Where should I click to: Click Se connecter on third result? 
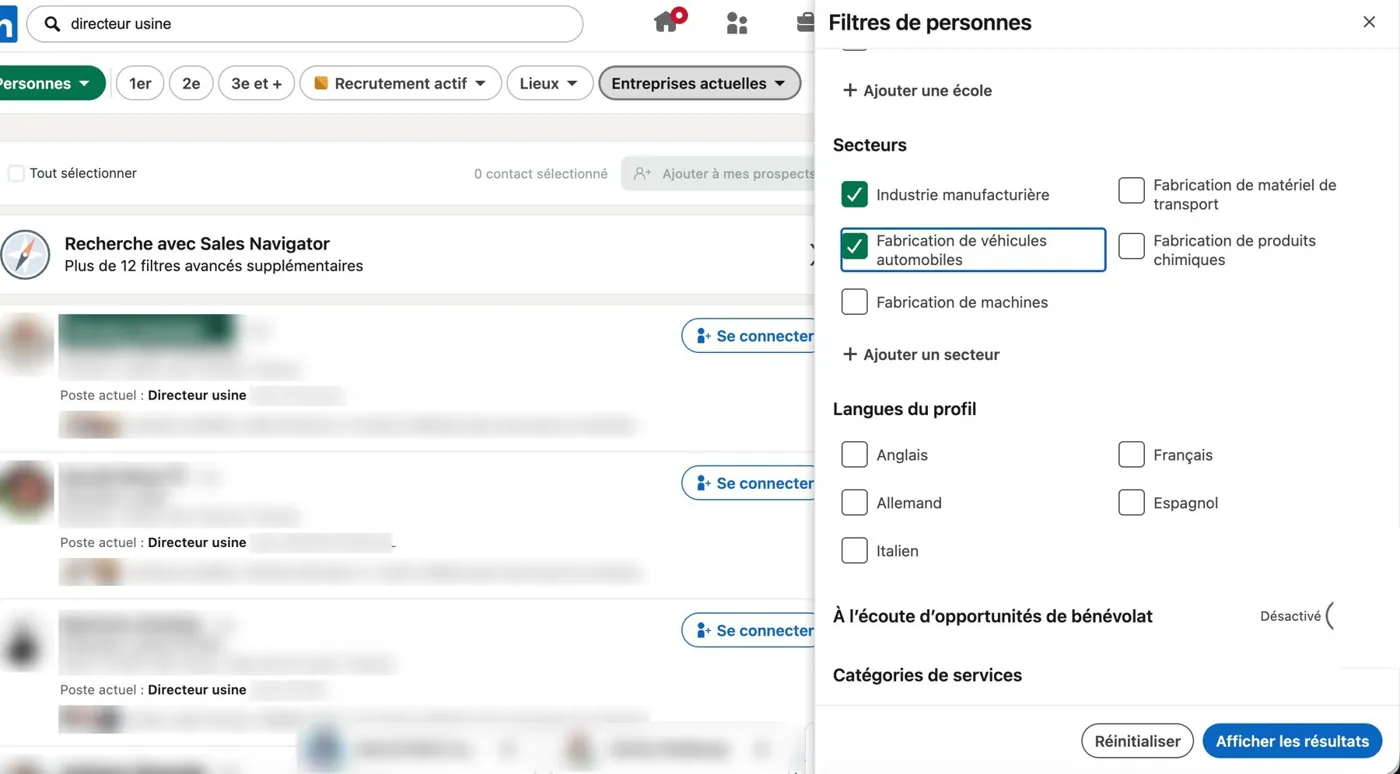[749, 630]
